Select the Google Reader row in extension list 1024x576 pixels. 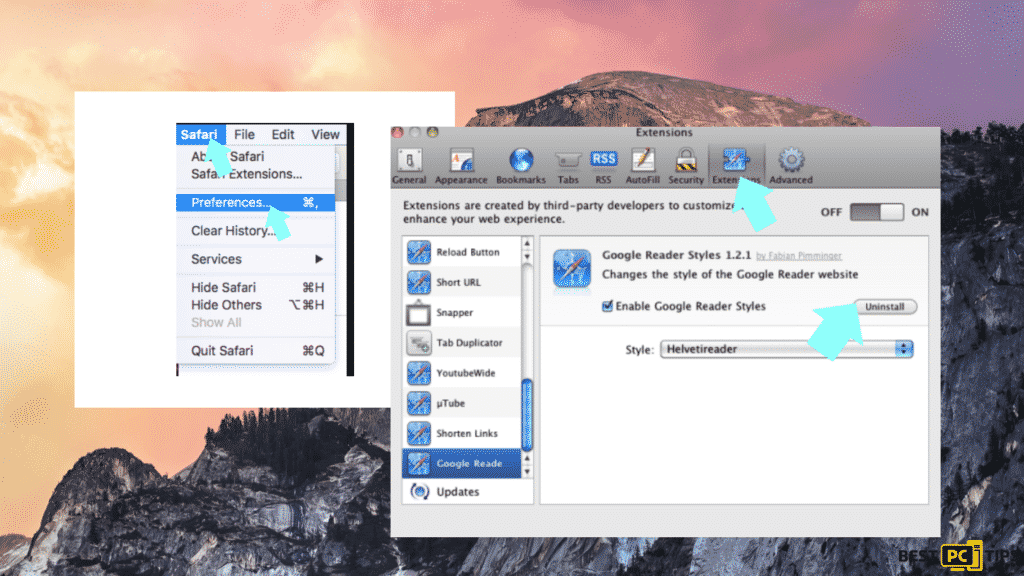pos(462,464)
